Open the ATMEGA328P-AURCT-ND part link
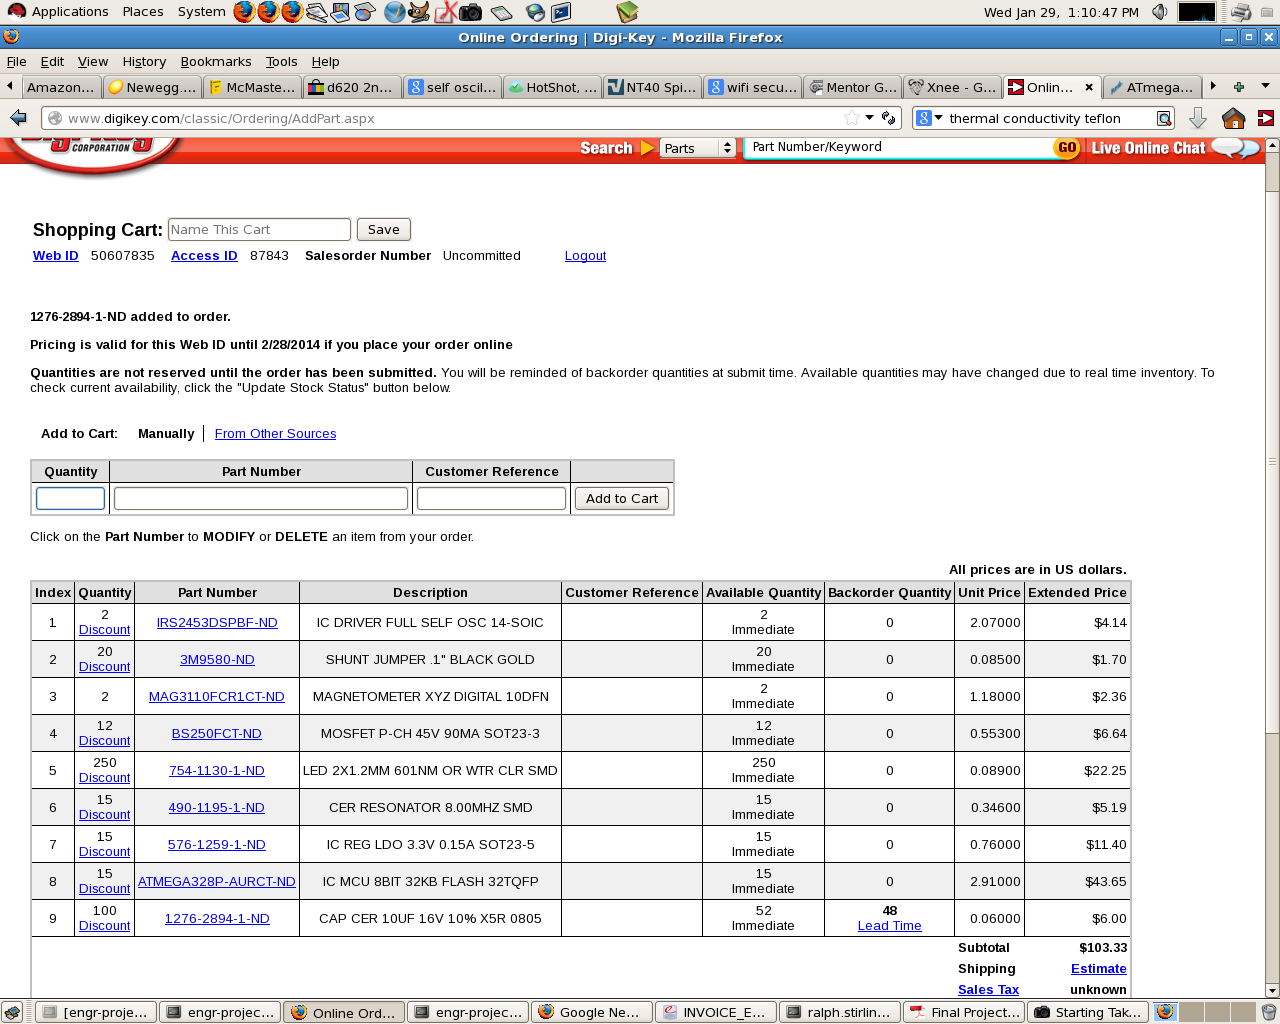This screenshot has width=1280, height=1024. coord(217,881)
